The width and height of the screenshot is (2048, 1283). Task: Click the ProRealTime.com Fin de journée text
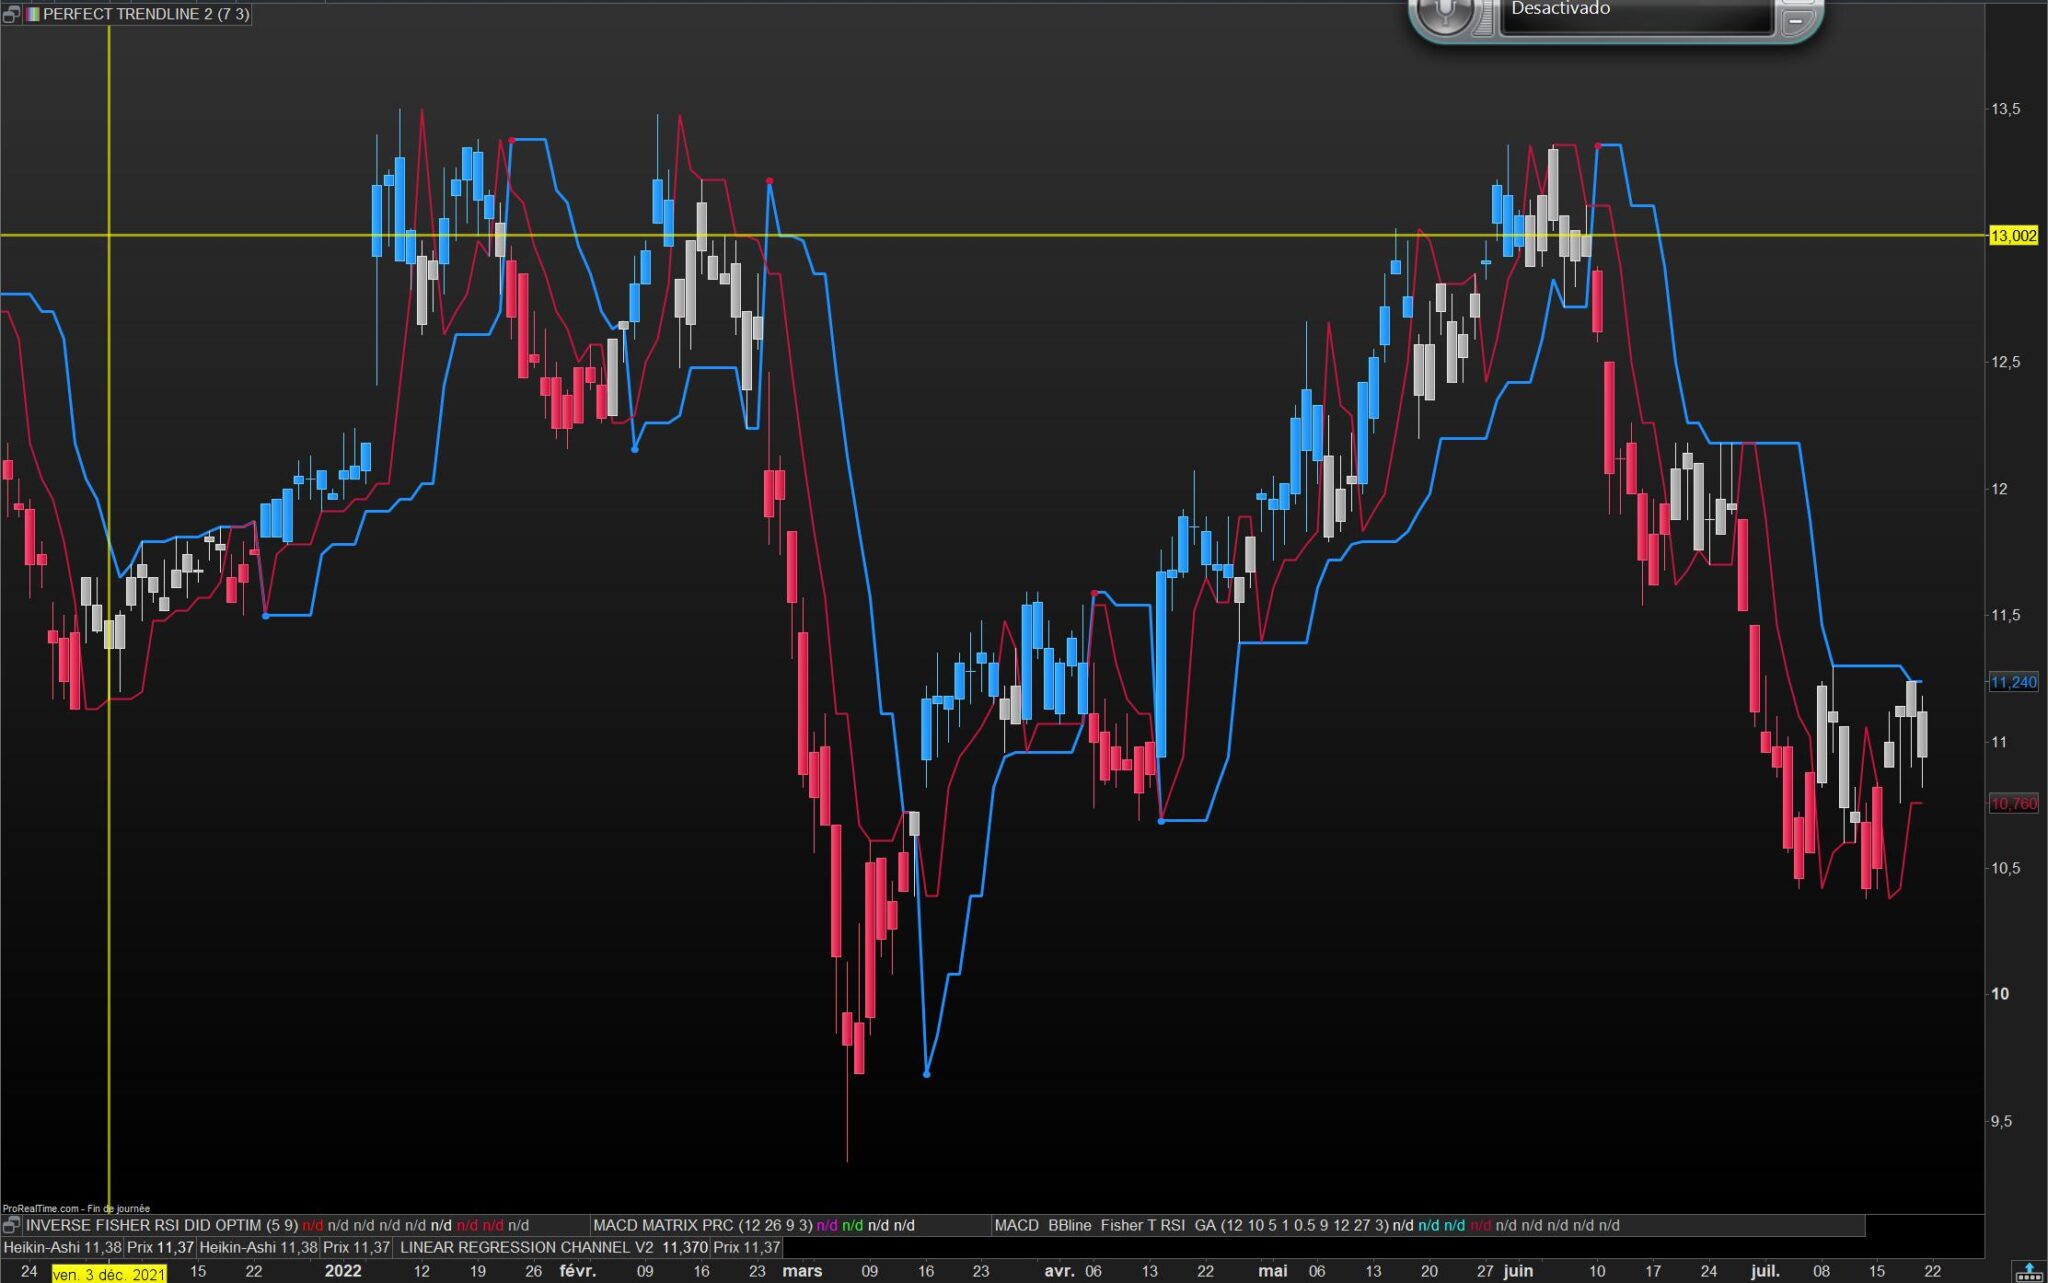click(76, 1208)
